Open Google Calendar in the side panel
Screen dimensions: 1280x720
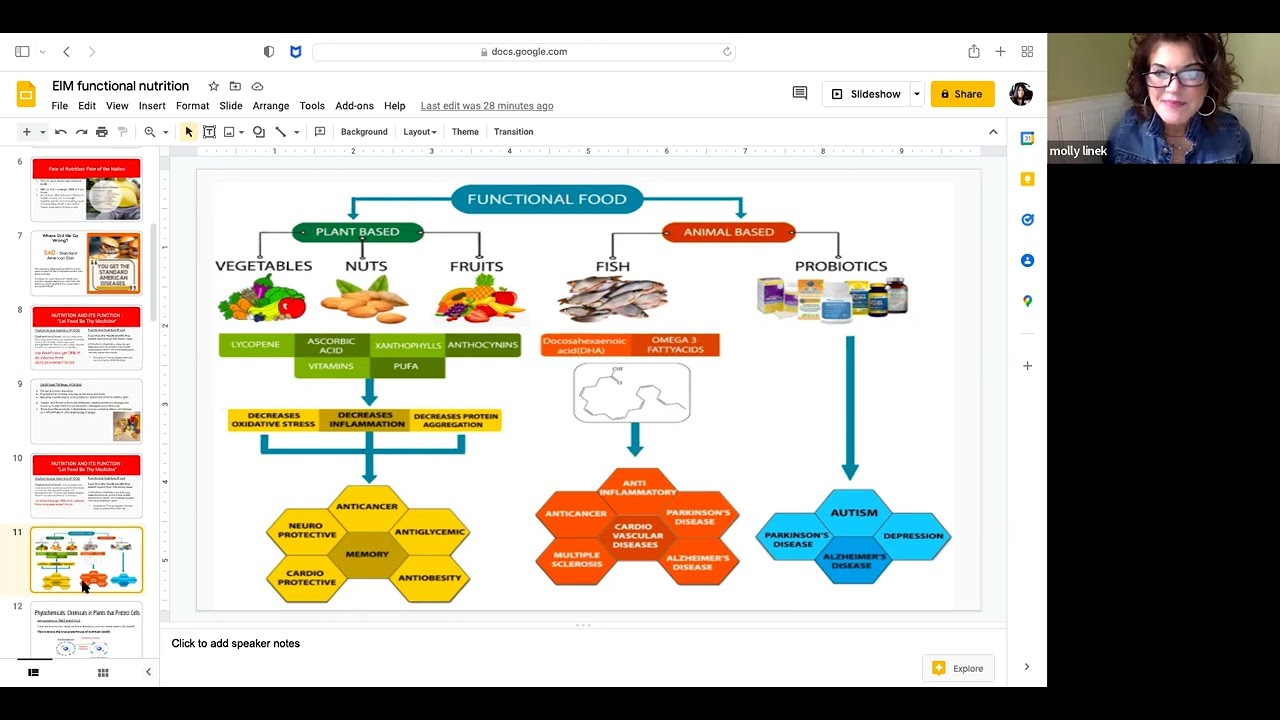[1027, 139]
